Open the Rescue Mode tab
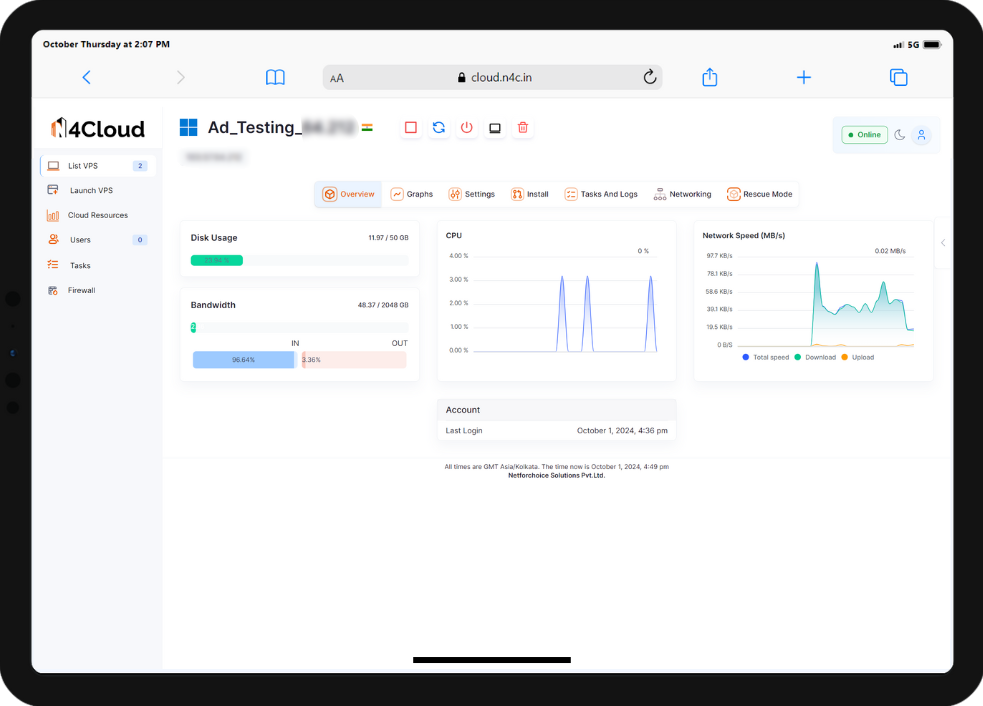This screenshot has height=706, width=983. (x=760, y=194)
